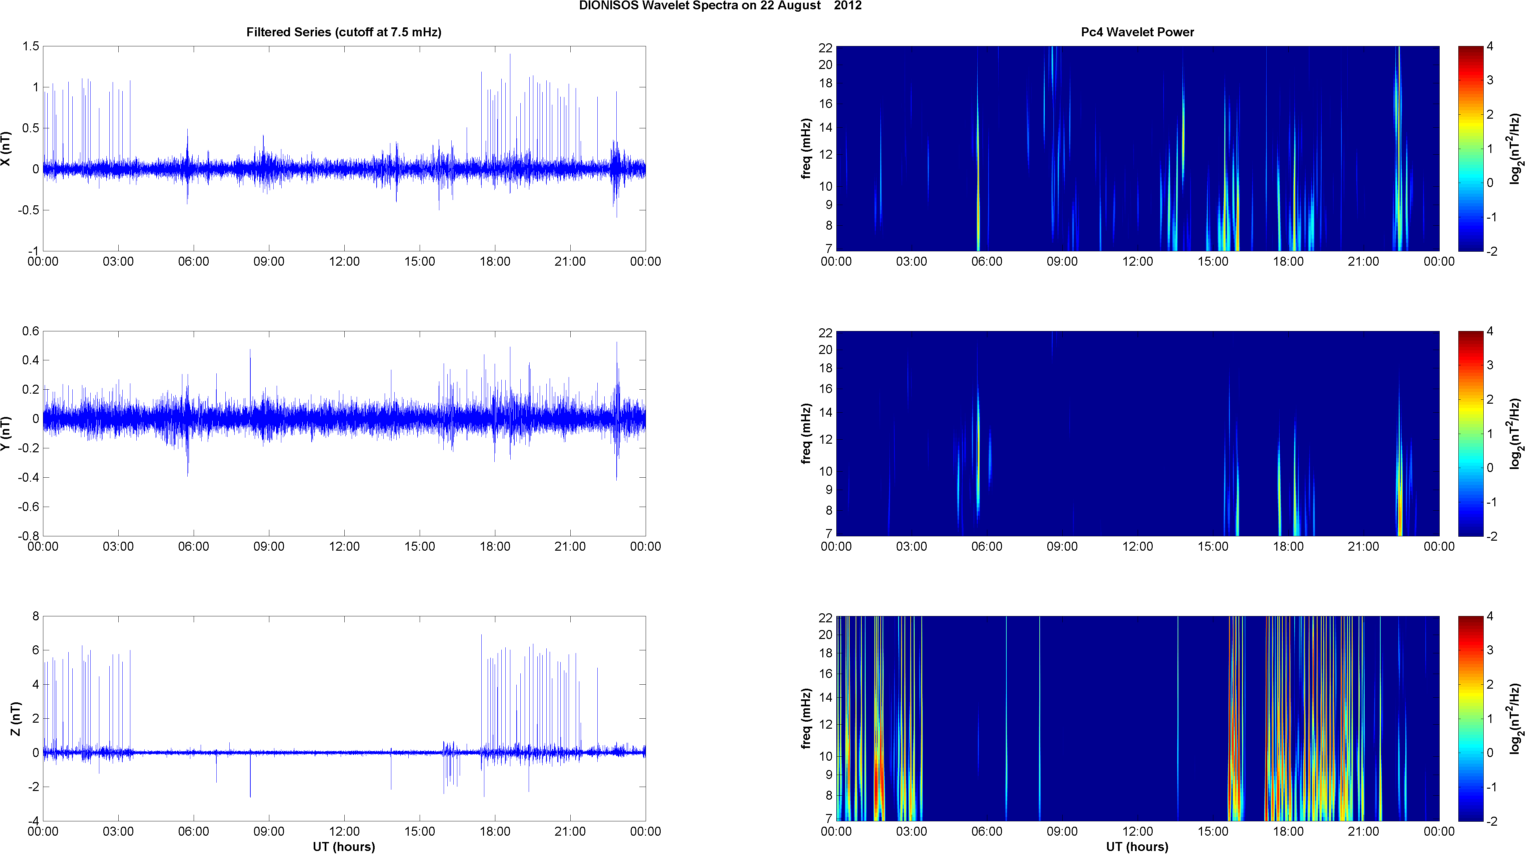Click 'freq (mHz)' label of the Y wavelet spectrogram
1525x854 pixels.
(x=806, y=434)
